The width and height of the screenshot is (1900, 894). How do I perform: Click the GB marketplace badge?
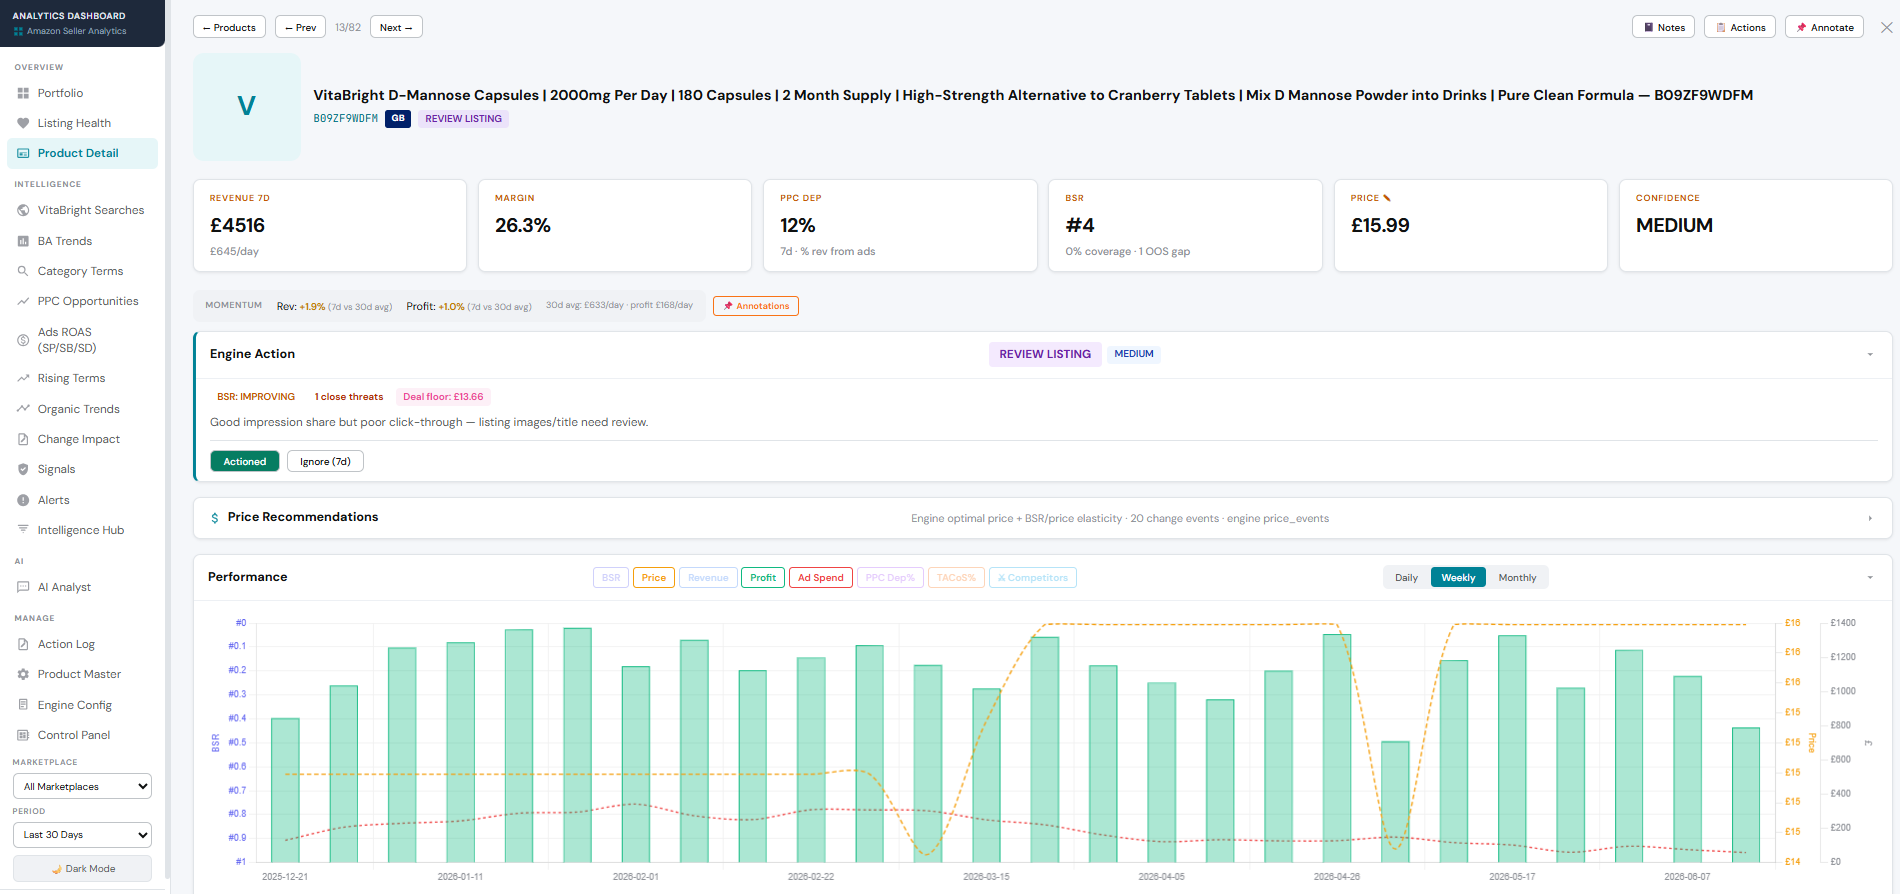point(398,118)
